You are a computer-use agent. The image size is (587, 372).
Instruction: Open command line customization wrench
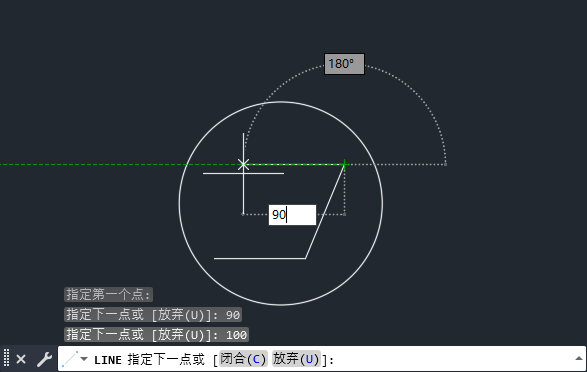coord(44,359)
